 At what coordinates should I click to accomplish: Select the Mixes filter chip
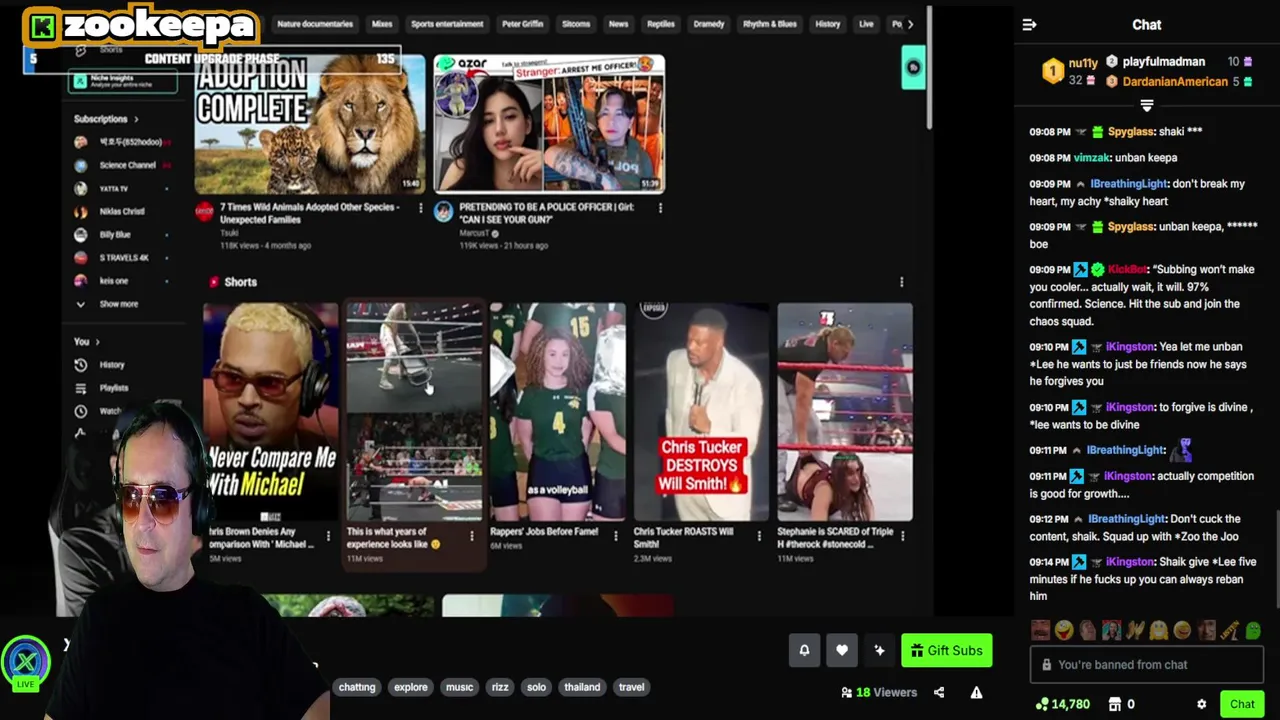click(x=382, y=24)
